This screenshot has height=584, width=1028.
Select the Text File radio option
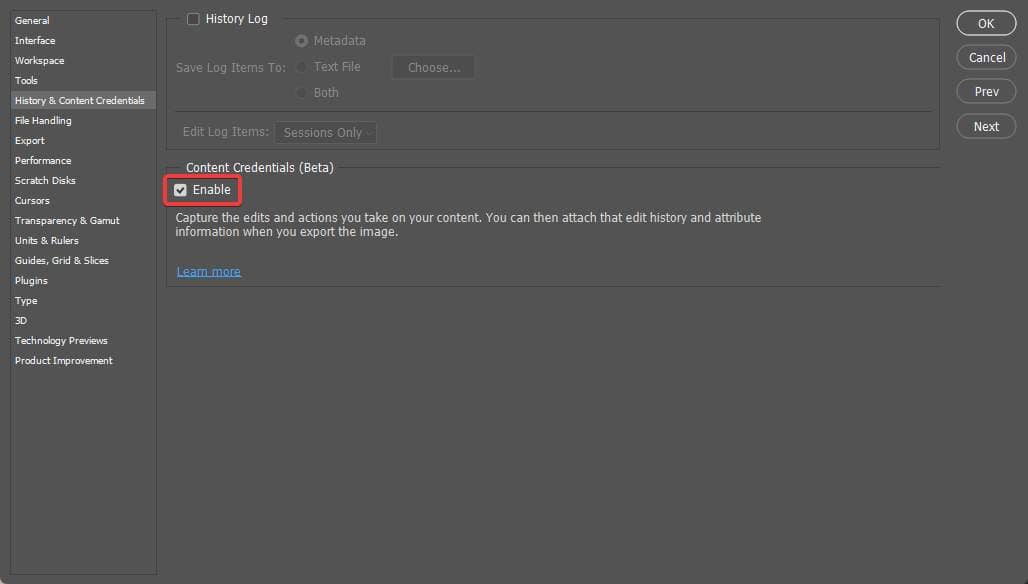(x=301, y=67)
